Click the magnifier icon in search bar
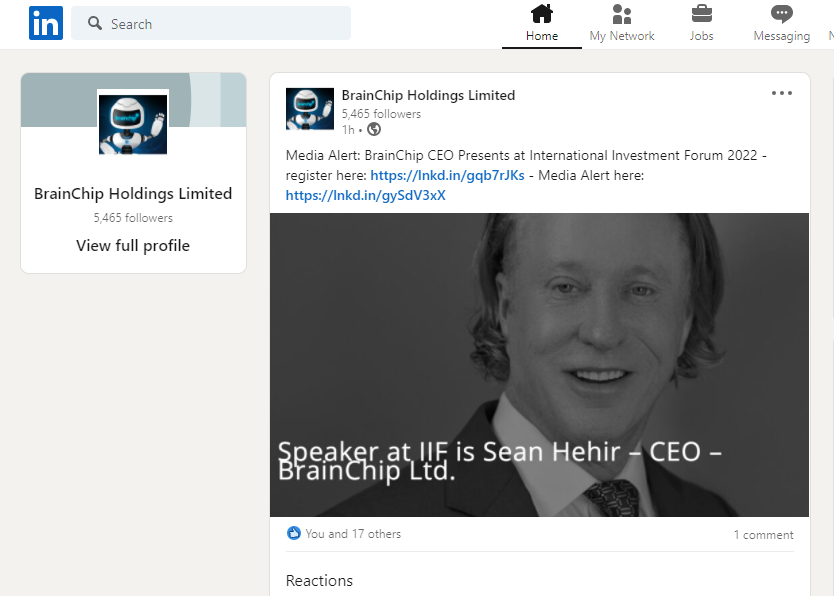This screenshot has height=596, width=834. pyautogui.click(x=95, y=23)
